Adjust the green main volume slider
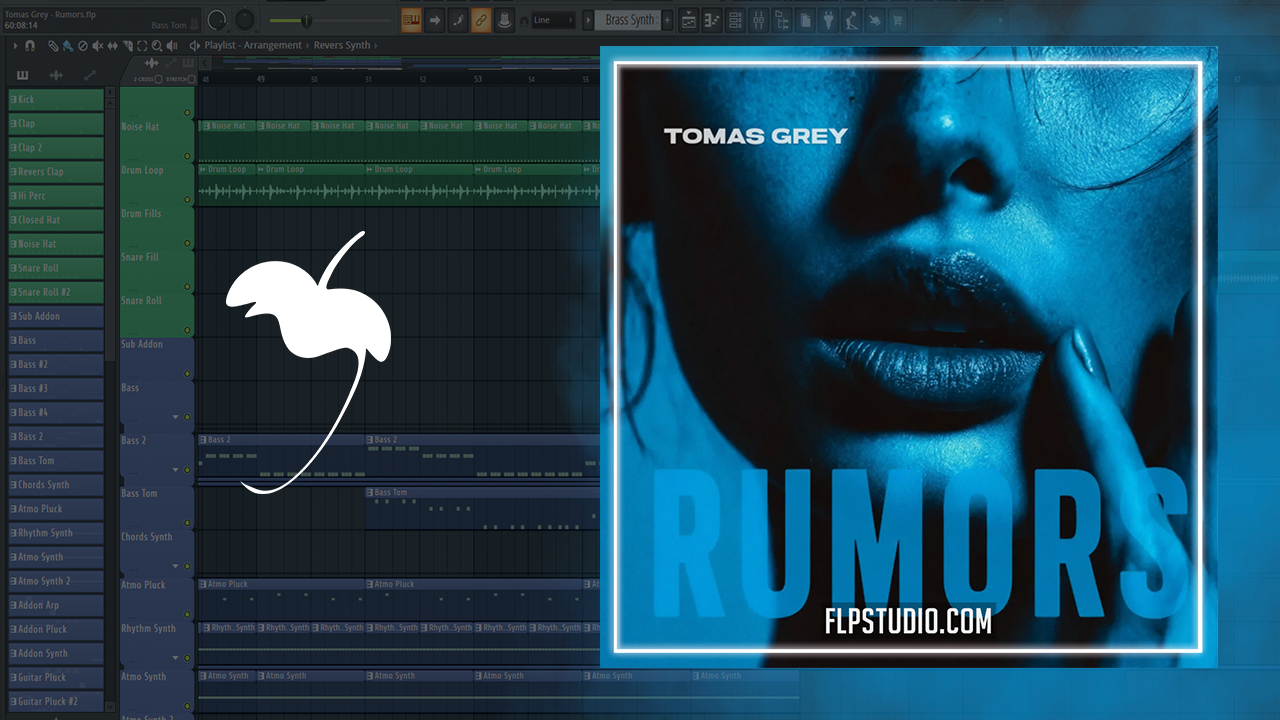Image resolution: width=1280 pixels, height=720 pixels. pyautogui.click(x=306, y=20)
